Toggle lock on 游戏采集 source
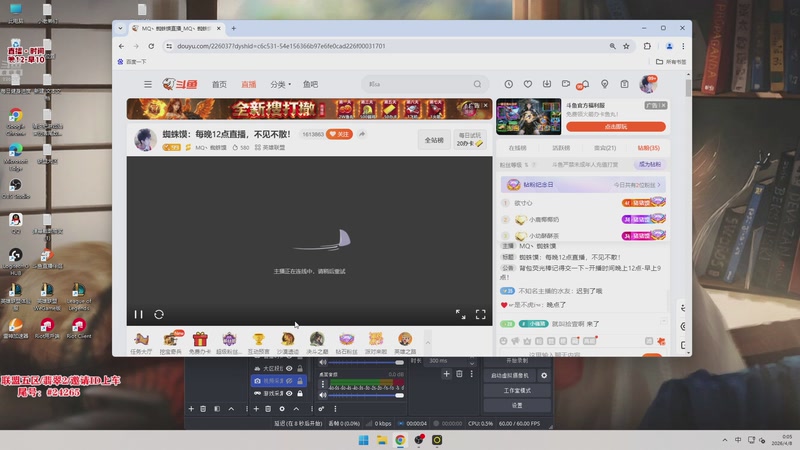 coord(300,393)
